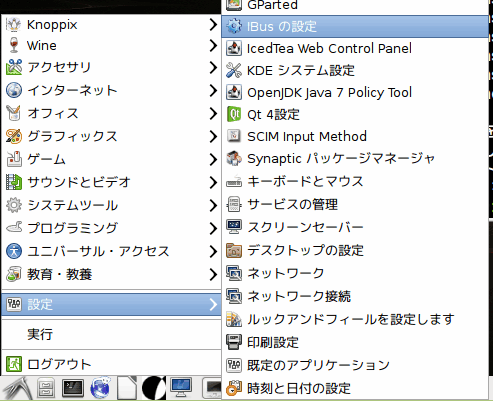Image resolution: width=493 pixels, height=401 pixels.
Task: Open サービスの管理
Action: tap(355, 204)
